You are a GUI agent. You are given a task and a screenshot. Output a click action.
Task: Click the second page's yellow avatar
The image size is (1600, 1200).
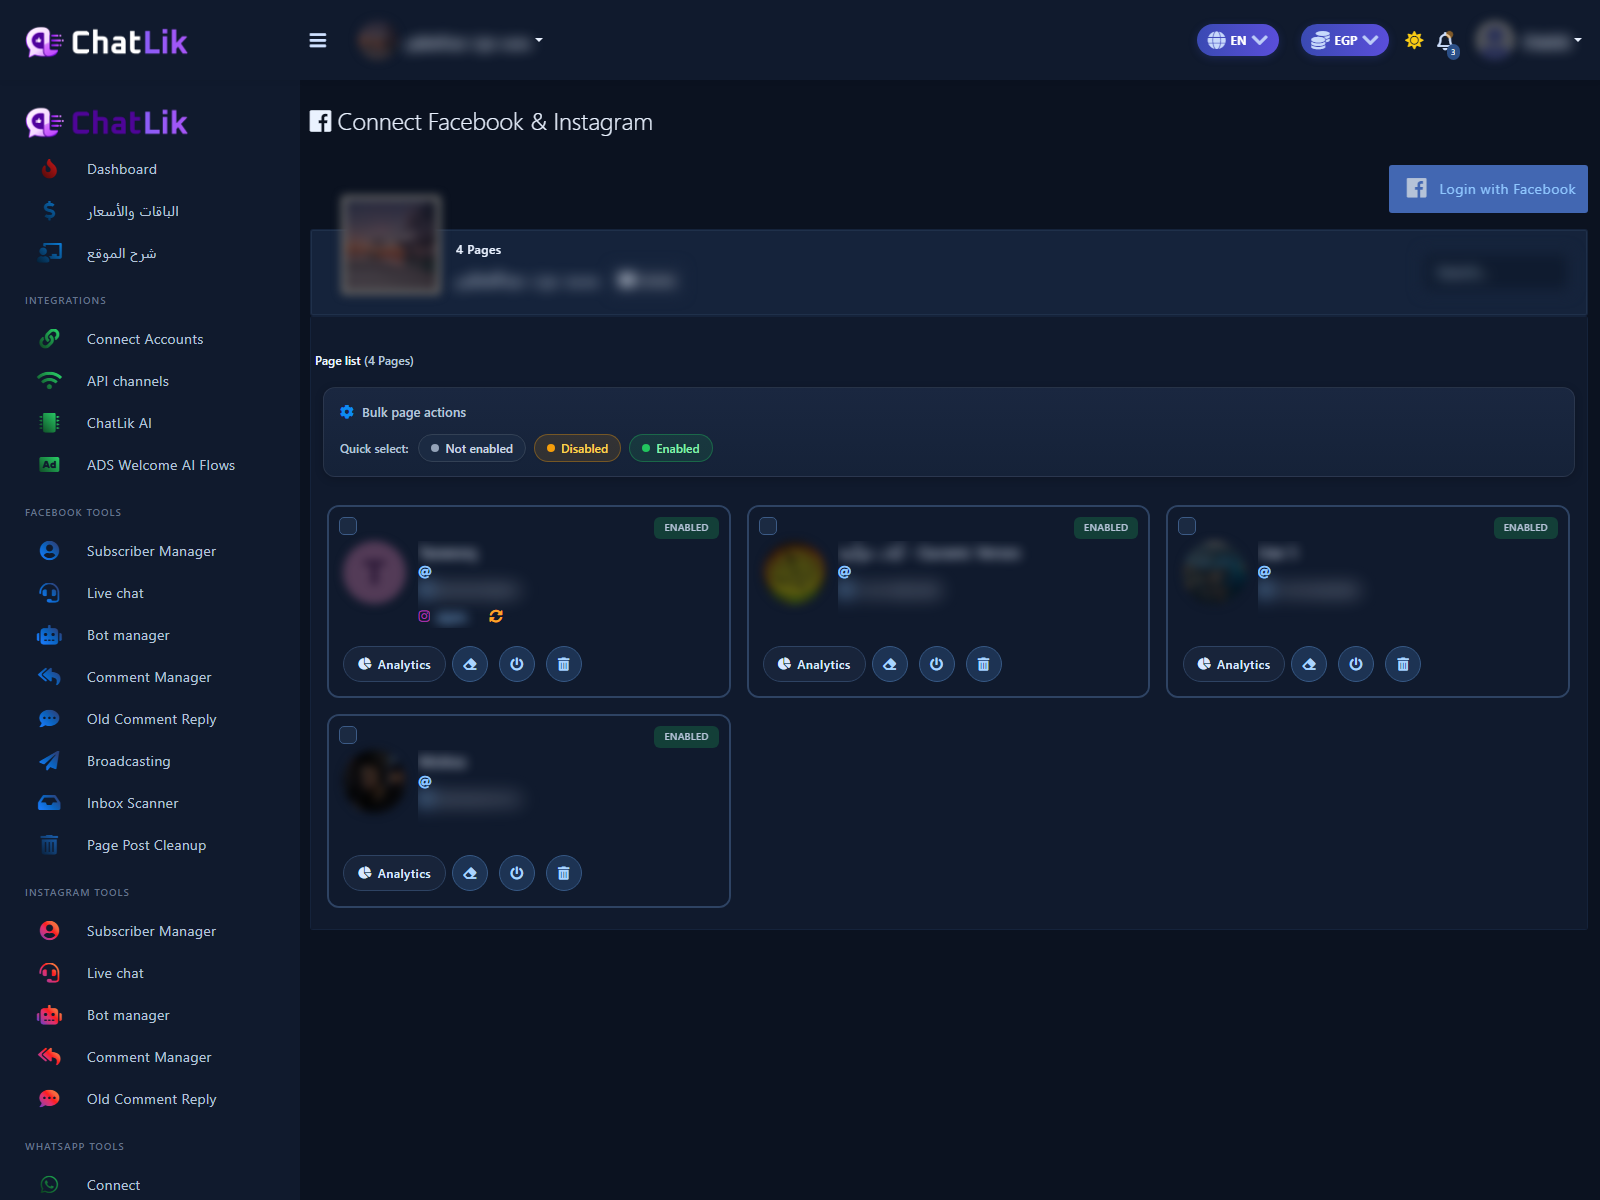[x=795, y=572]
